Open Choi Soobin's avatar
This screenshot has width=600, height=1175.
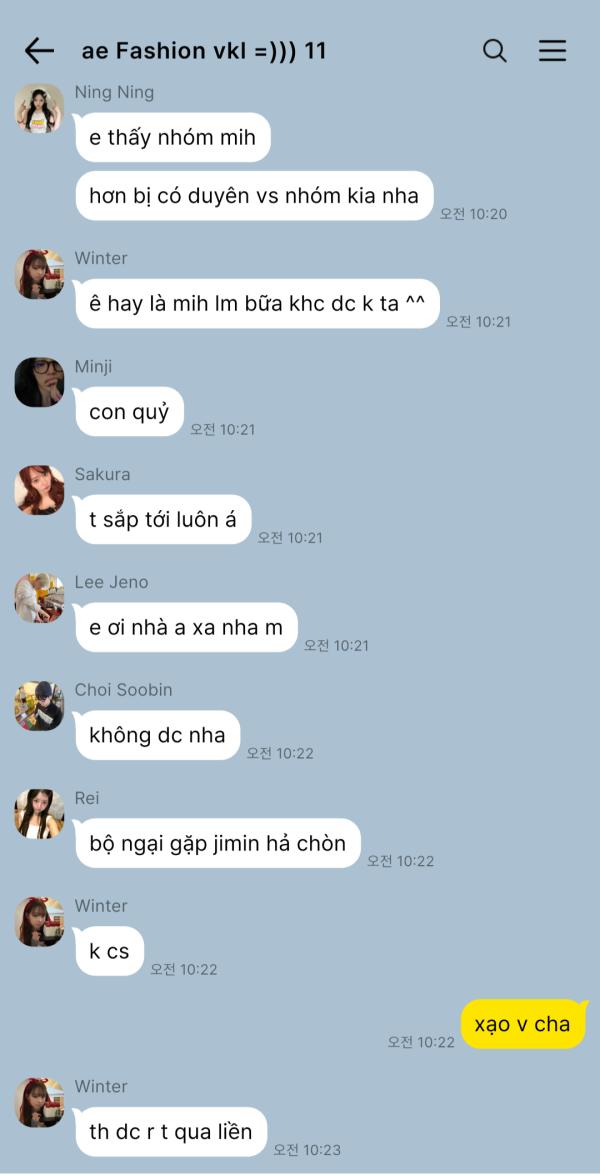[x=39, y=706]
